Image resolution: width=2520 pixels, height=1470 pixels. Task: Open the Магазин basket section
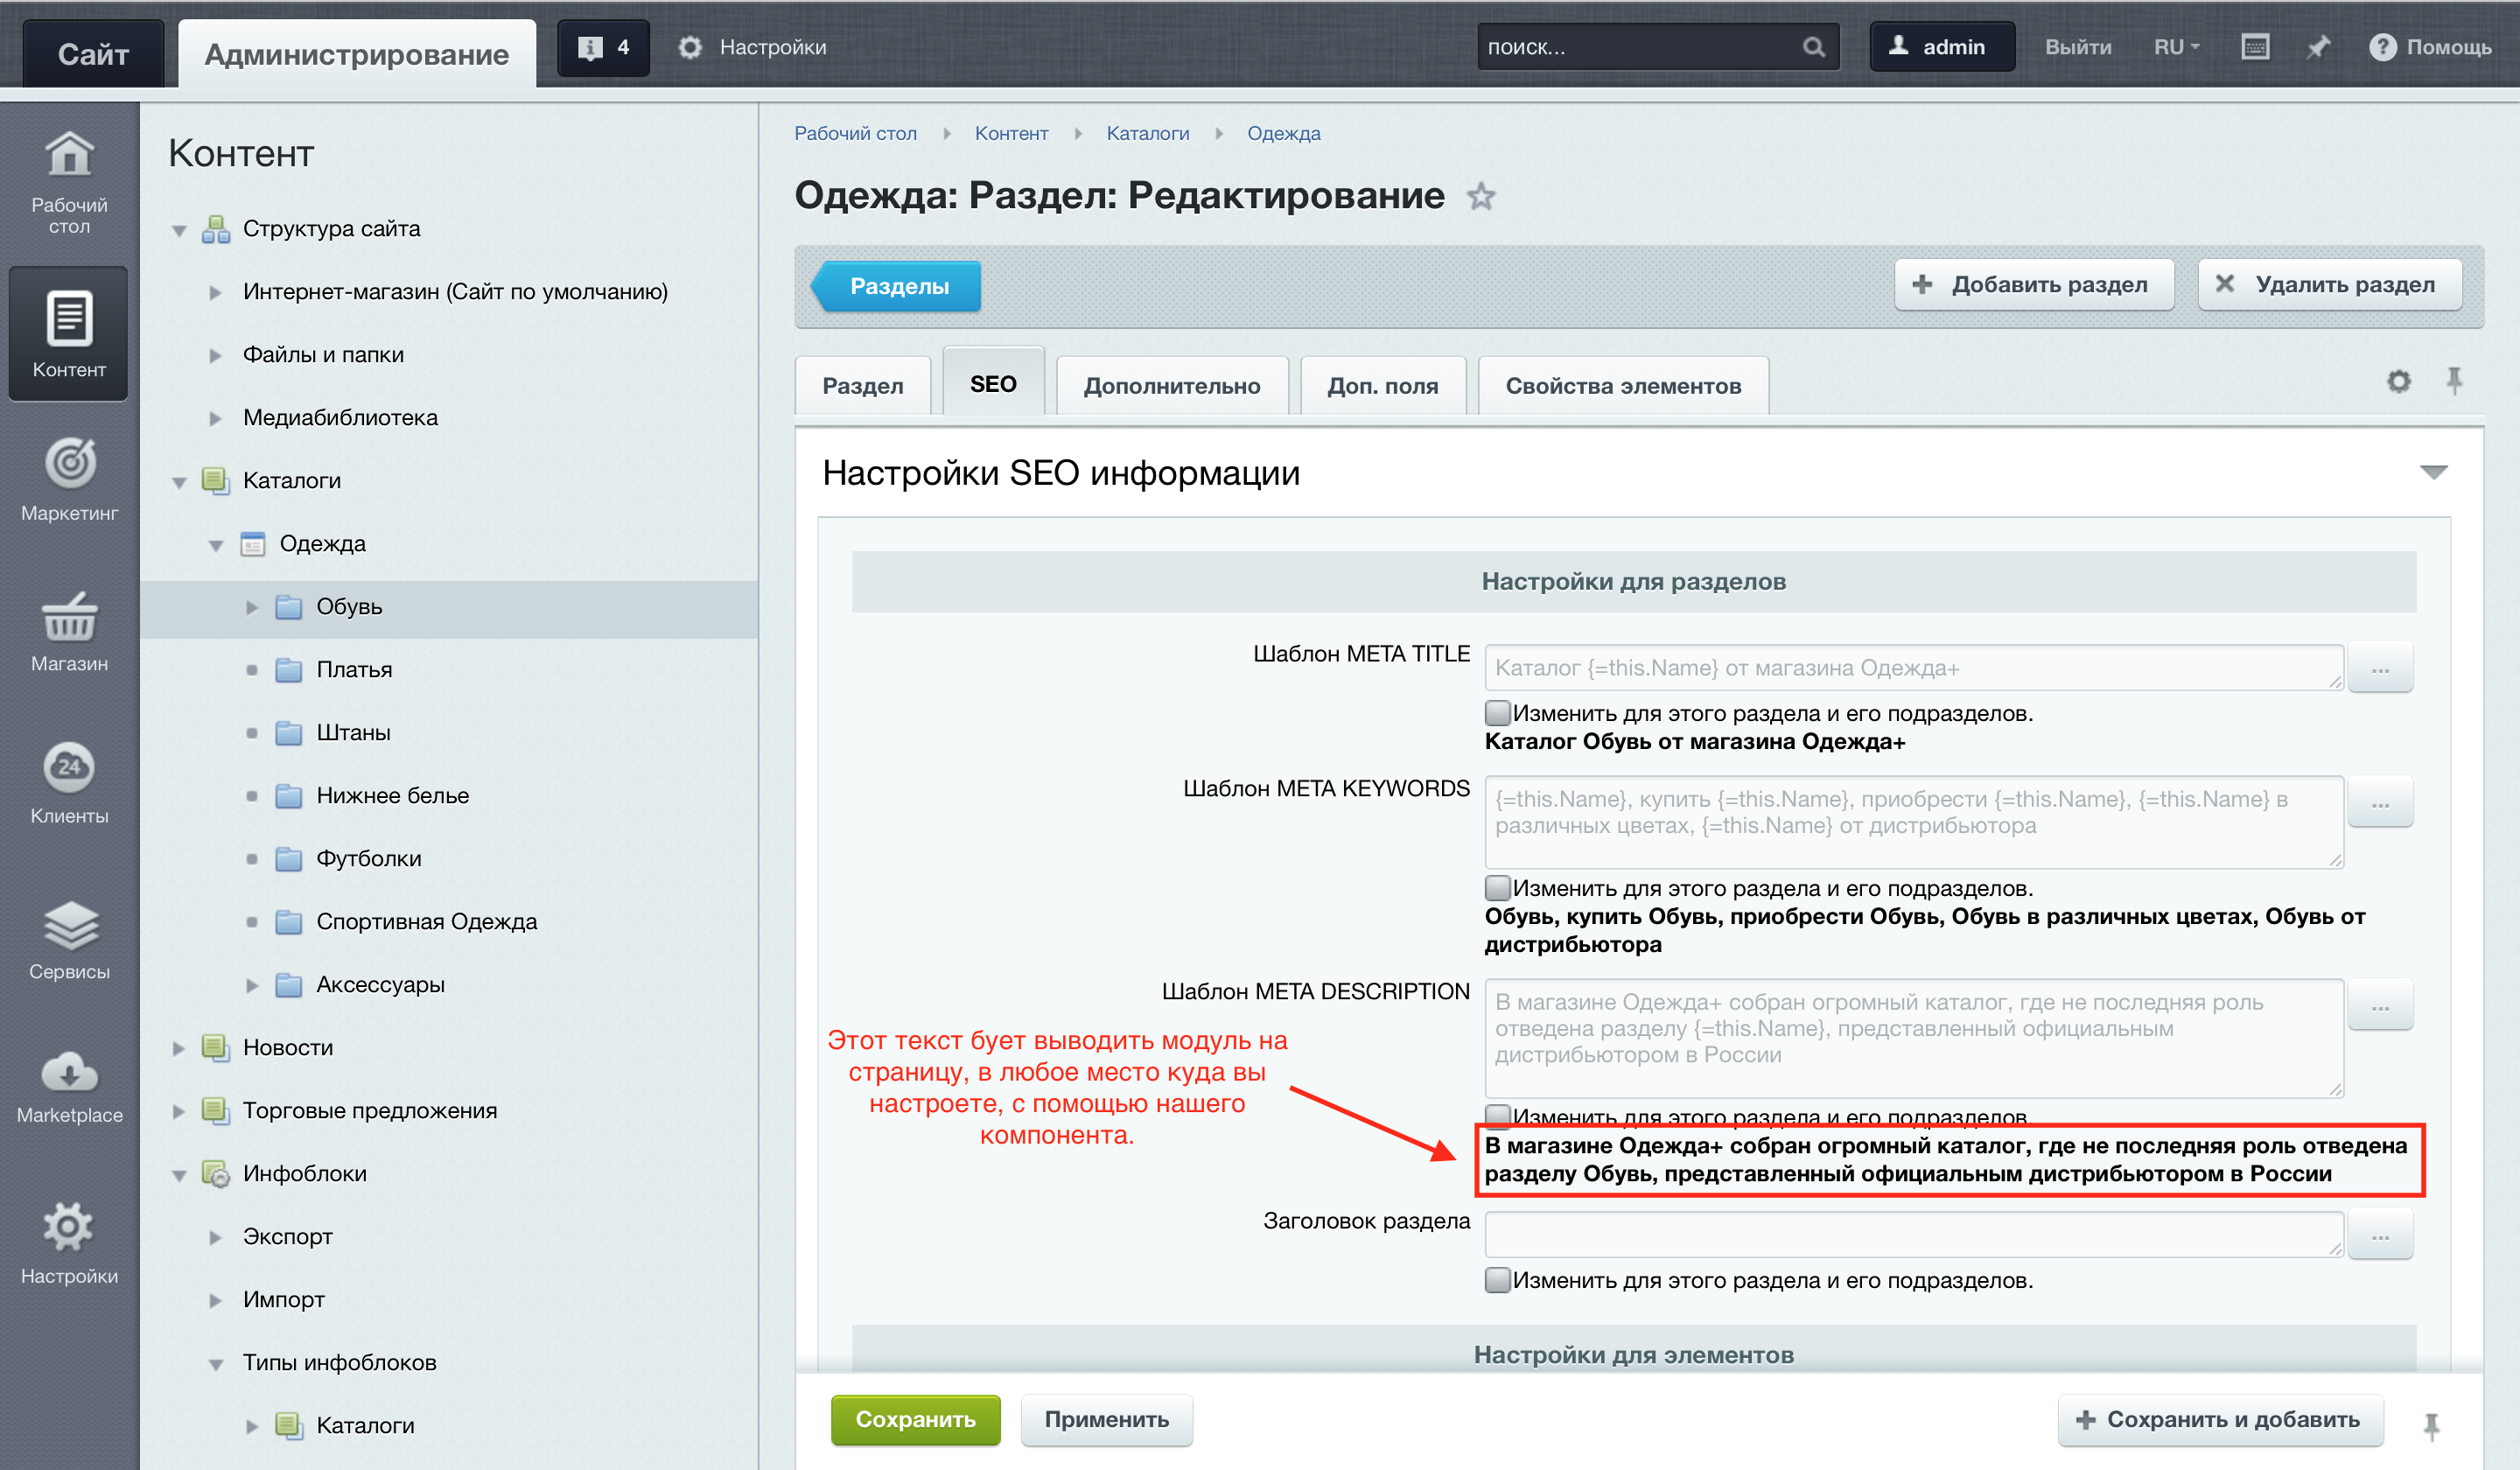tap(69, 617)
